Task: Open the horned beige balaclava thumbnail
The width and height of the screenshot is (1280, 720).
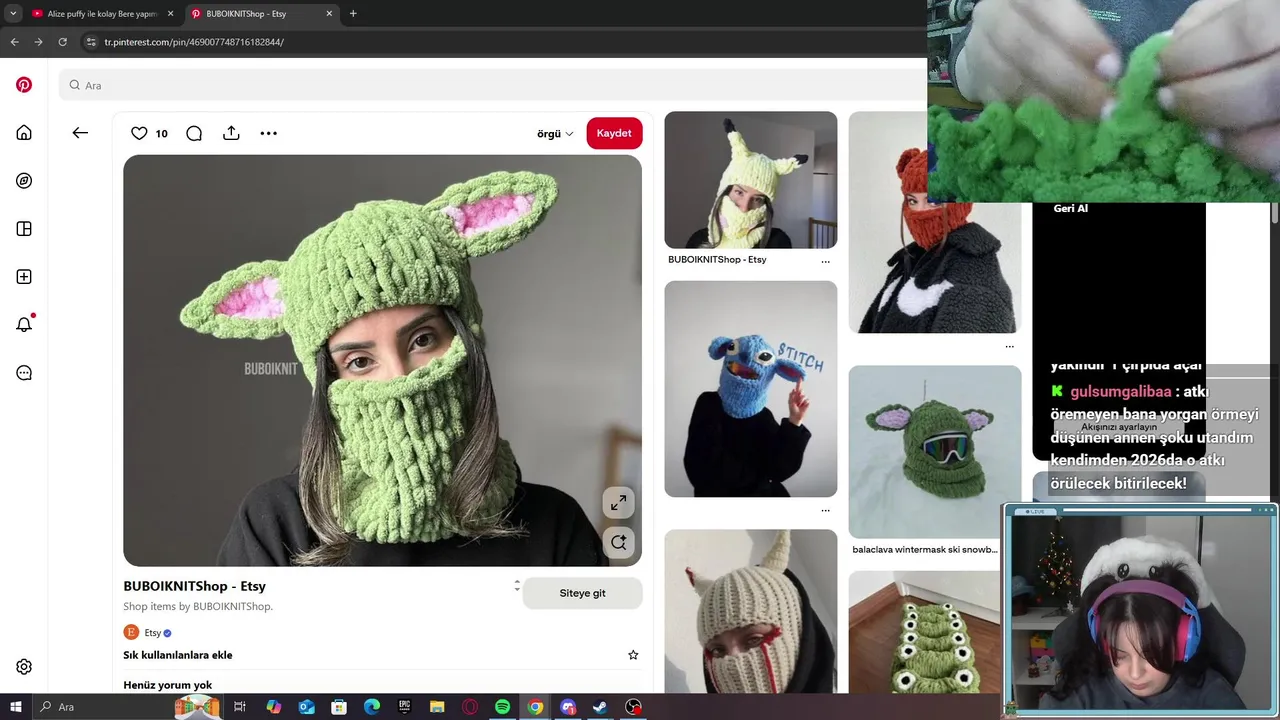Action: point(750,611)
